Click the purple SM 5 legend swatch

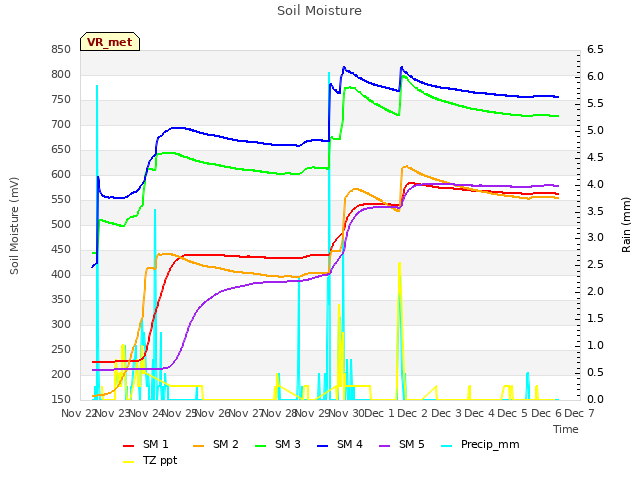pos(385,446)
